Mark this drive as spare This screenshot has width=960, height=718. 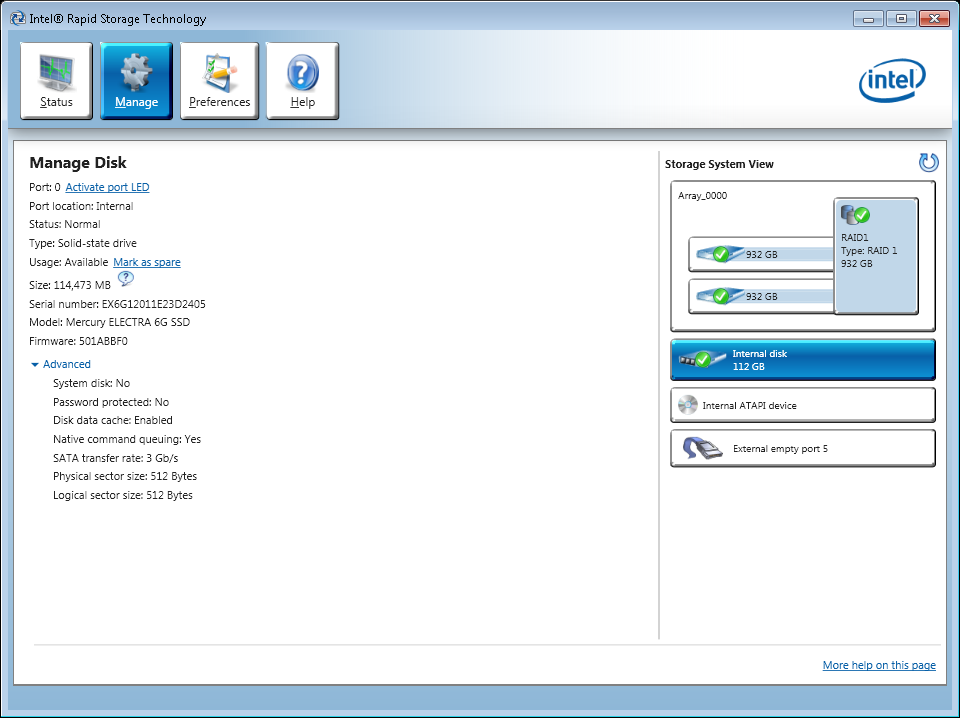pyautogui.click(x=146, y=261)
